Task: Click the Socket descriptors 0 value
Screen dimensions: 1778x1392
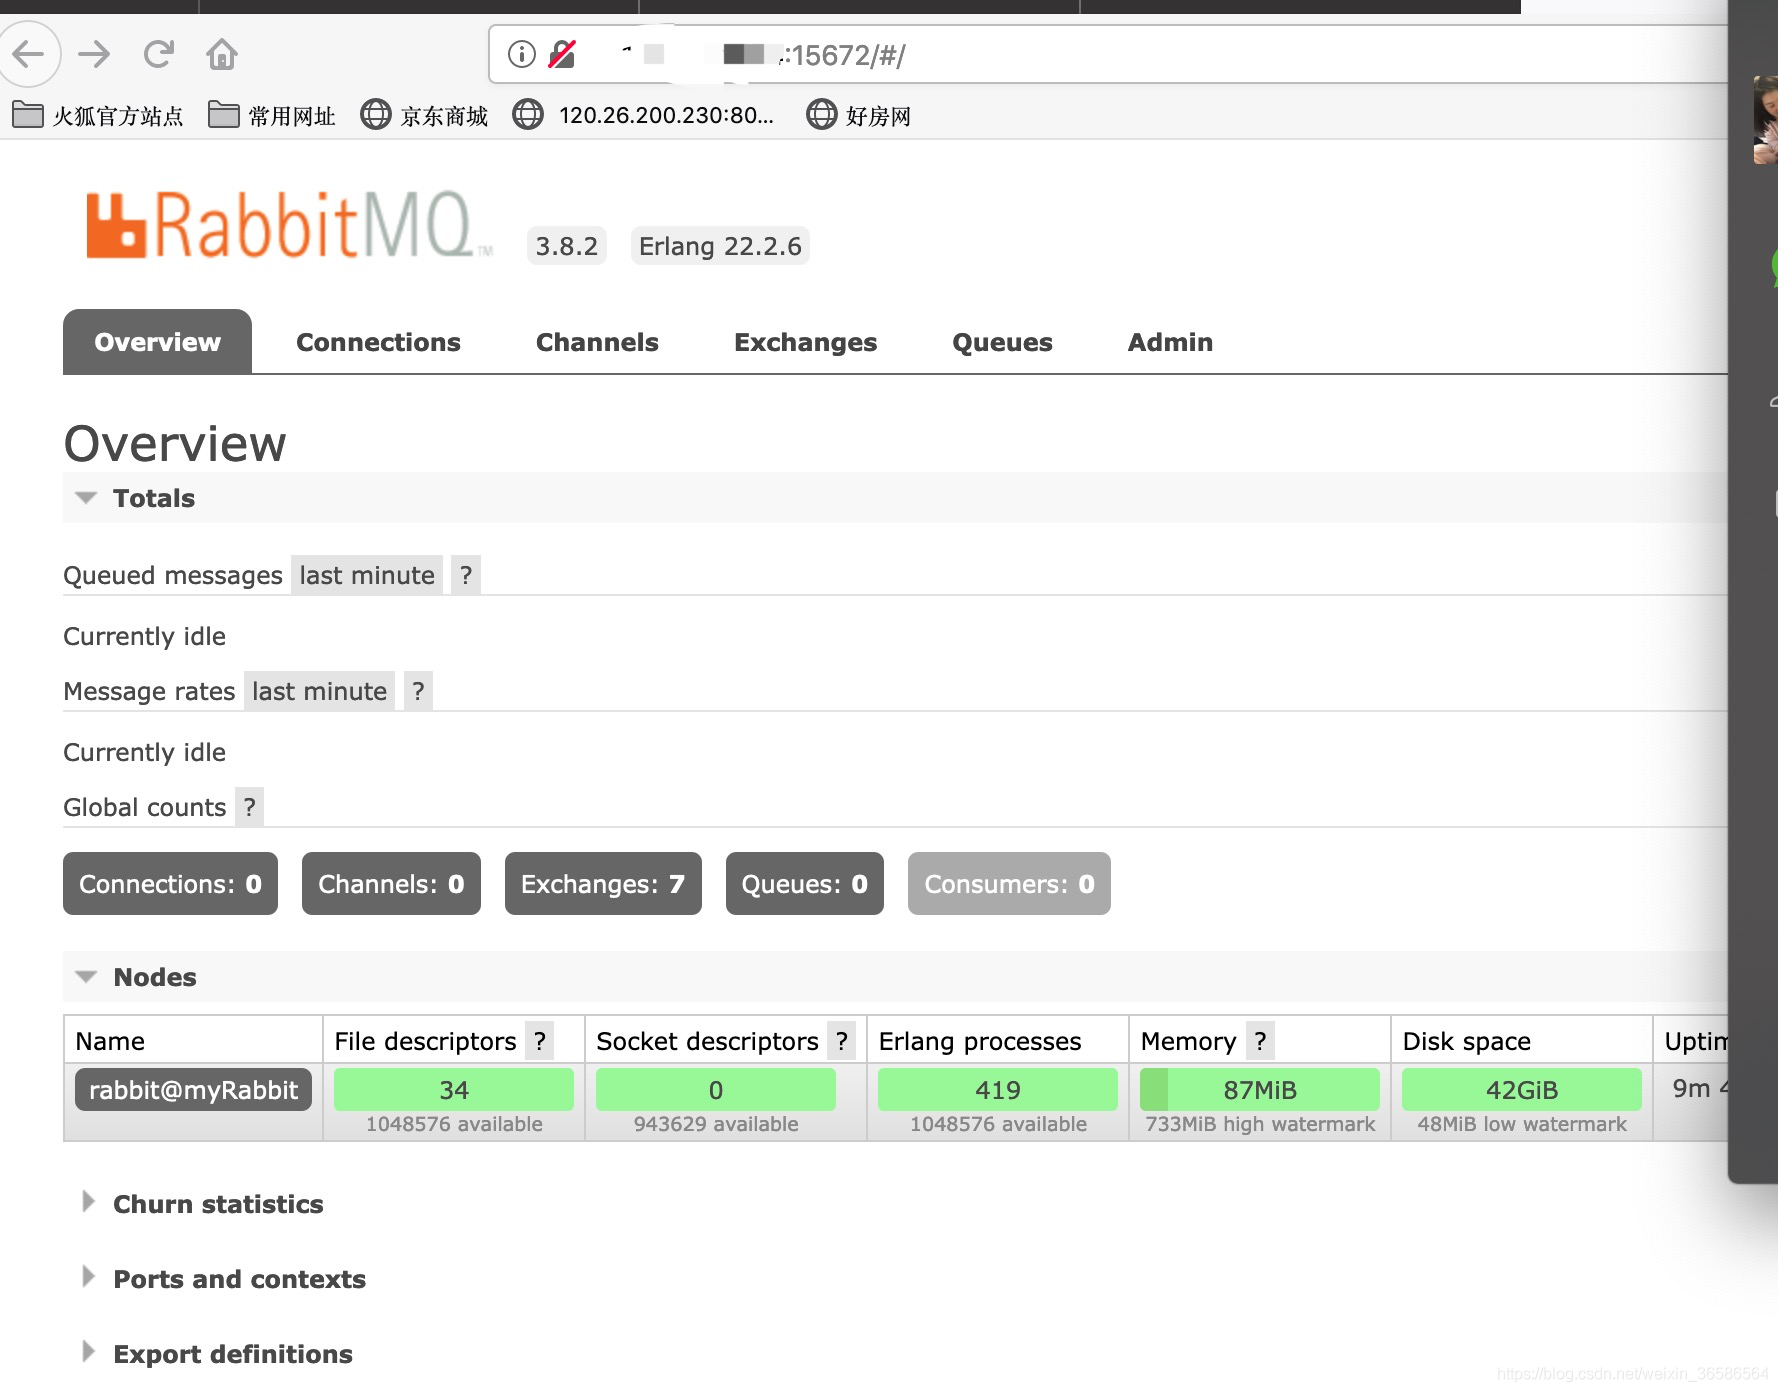Action: pyautogui.click(x=716, y=1090)
